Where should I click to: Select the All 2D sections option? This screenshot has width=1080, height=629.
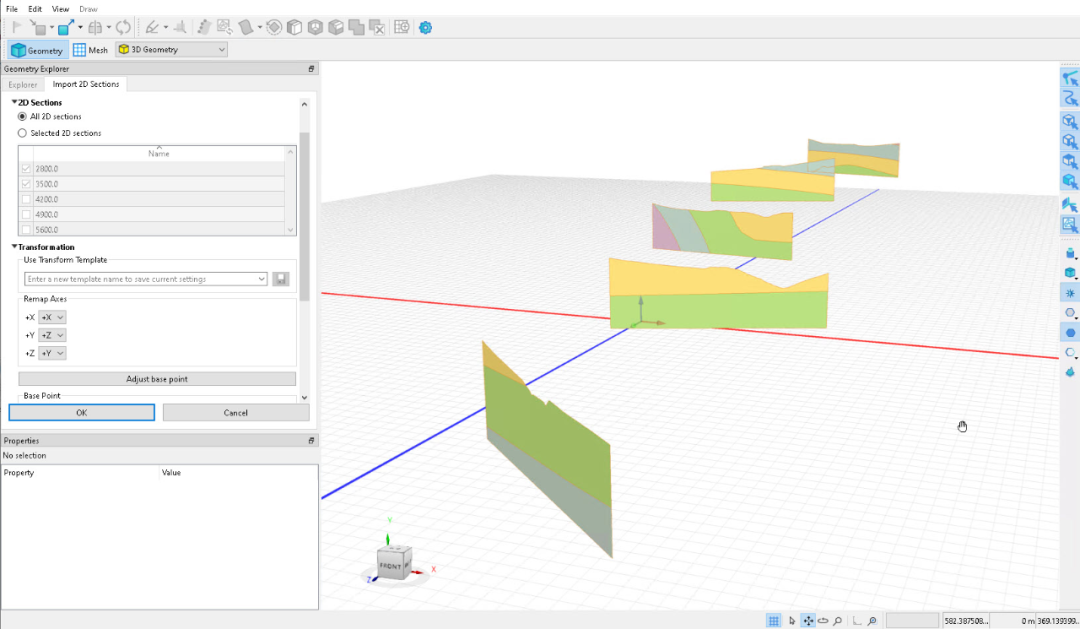tap(23, 117)
